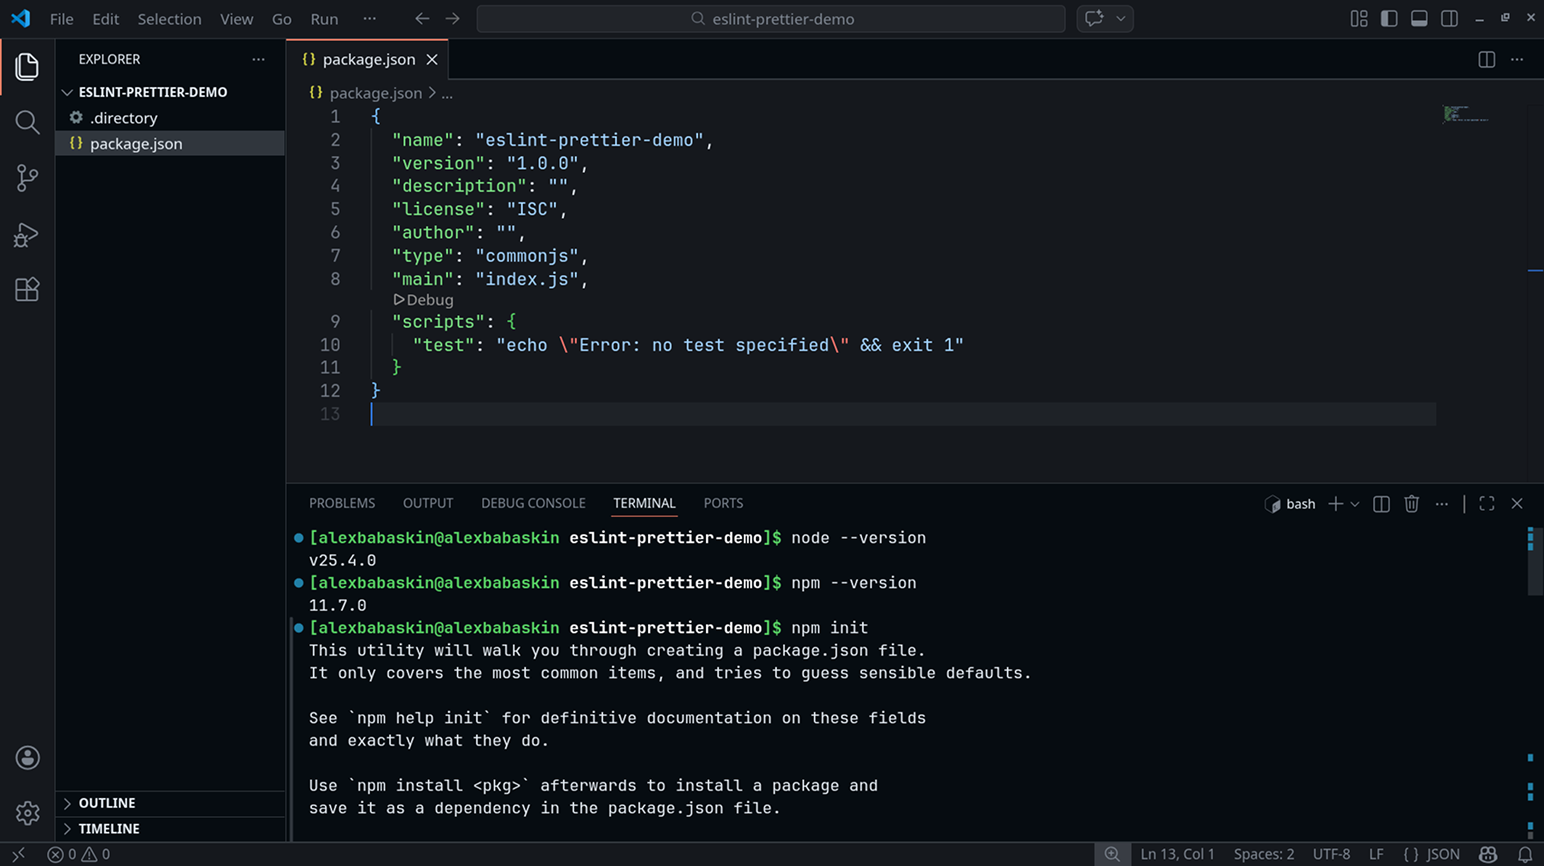Image resolution: width=1544 pixels, height=866 pixels.
Task: Open the Search view in activity bar
Action: 27,122
